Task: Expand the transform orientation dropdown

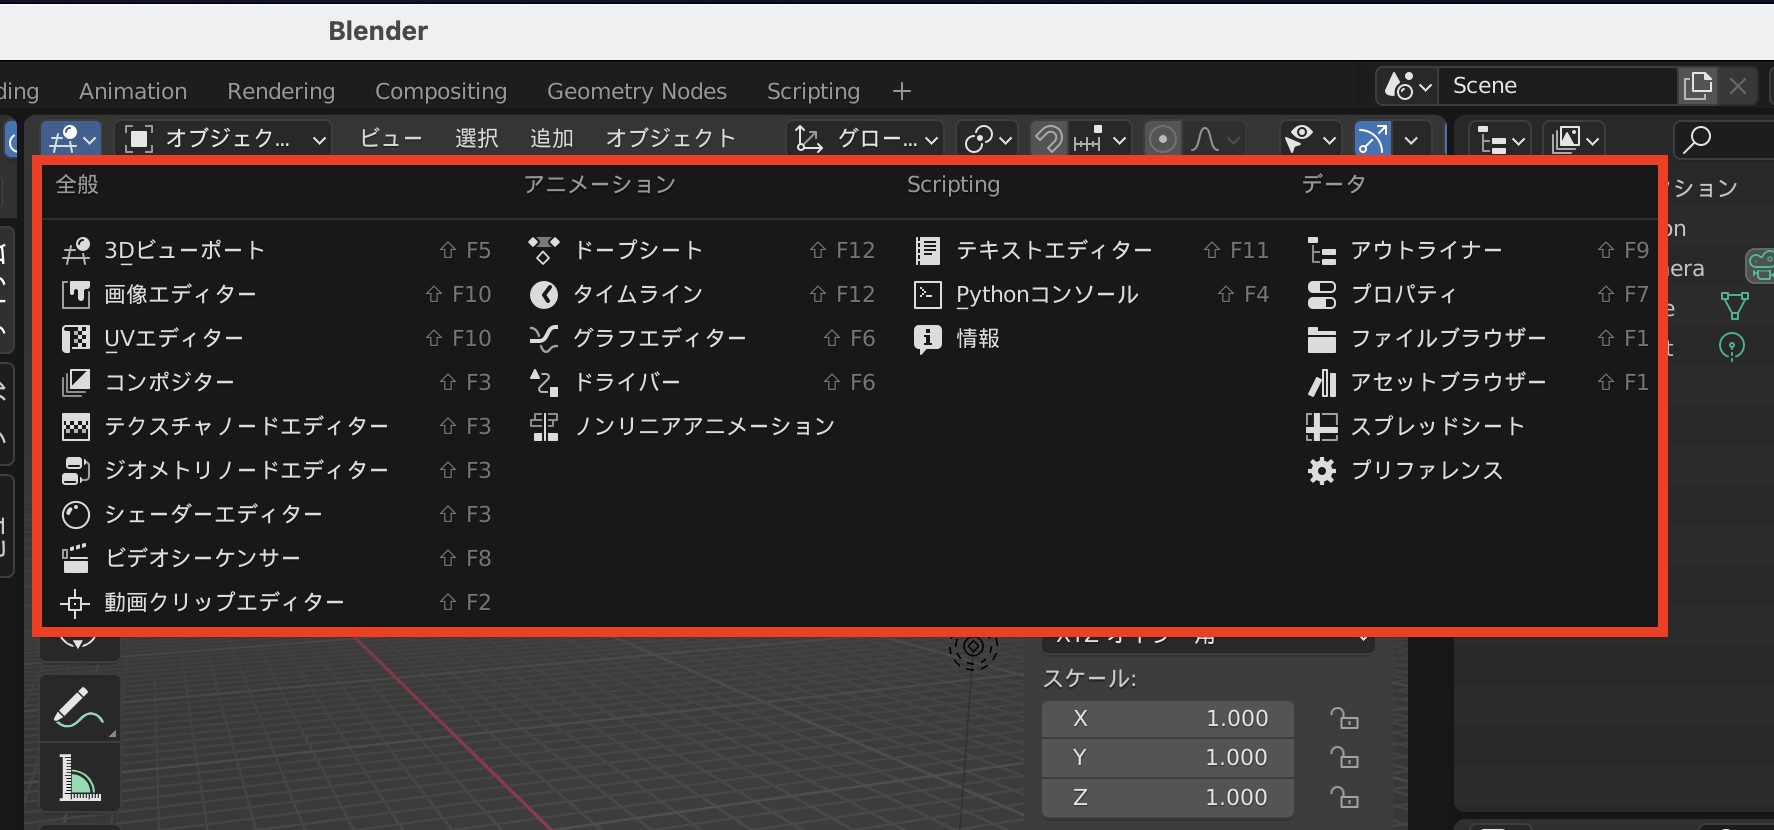Action: [x=866, y=139]
